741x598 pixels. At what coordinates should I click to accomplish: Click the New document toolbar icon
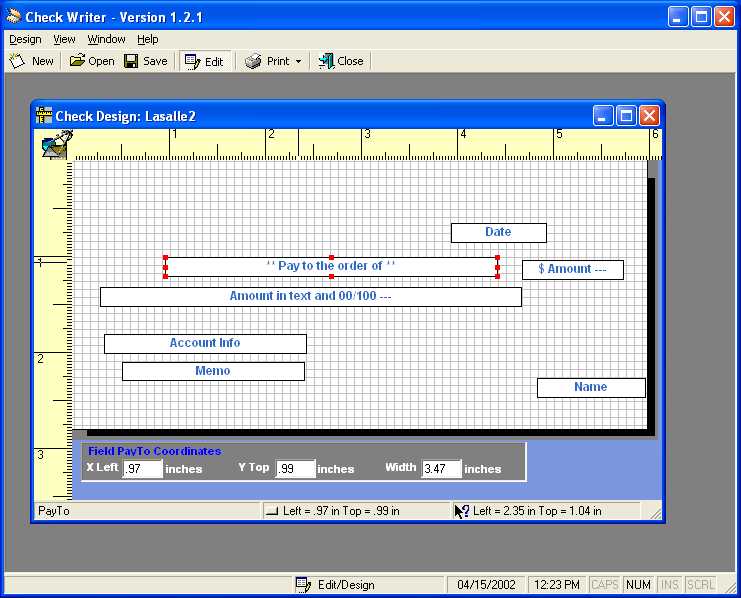(17, 61)
